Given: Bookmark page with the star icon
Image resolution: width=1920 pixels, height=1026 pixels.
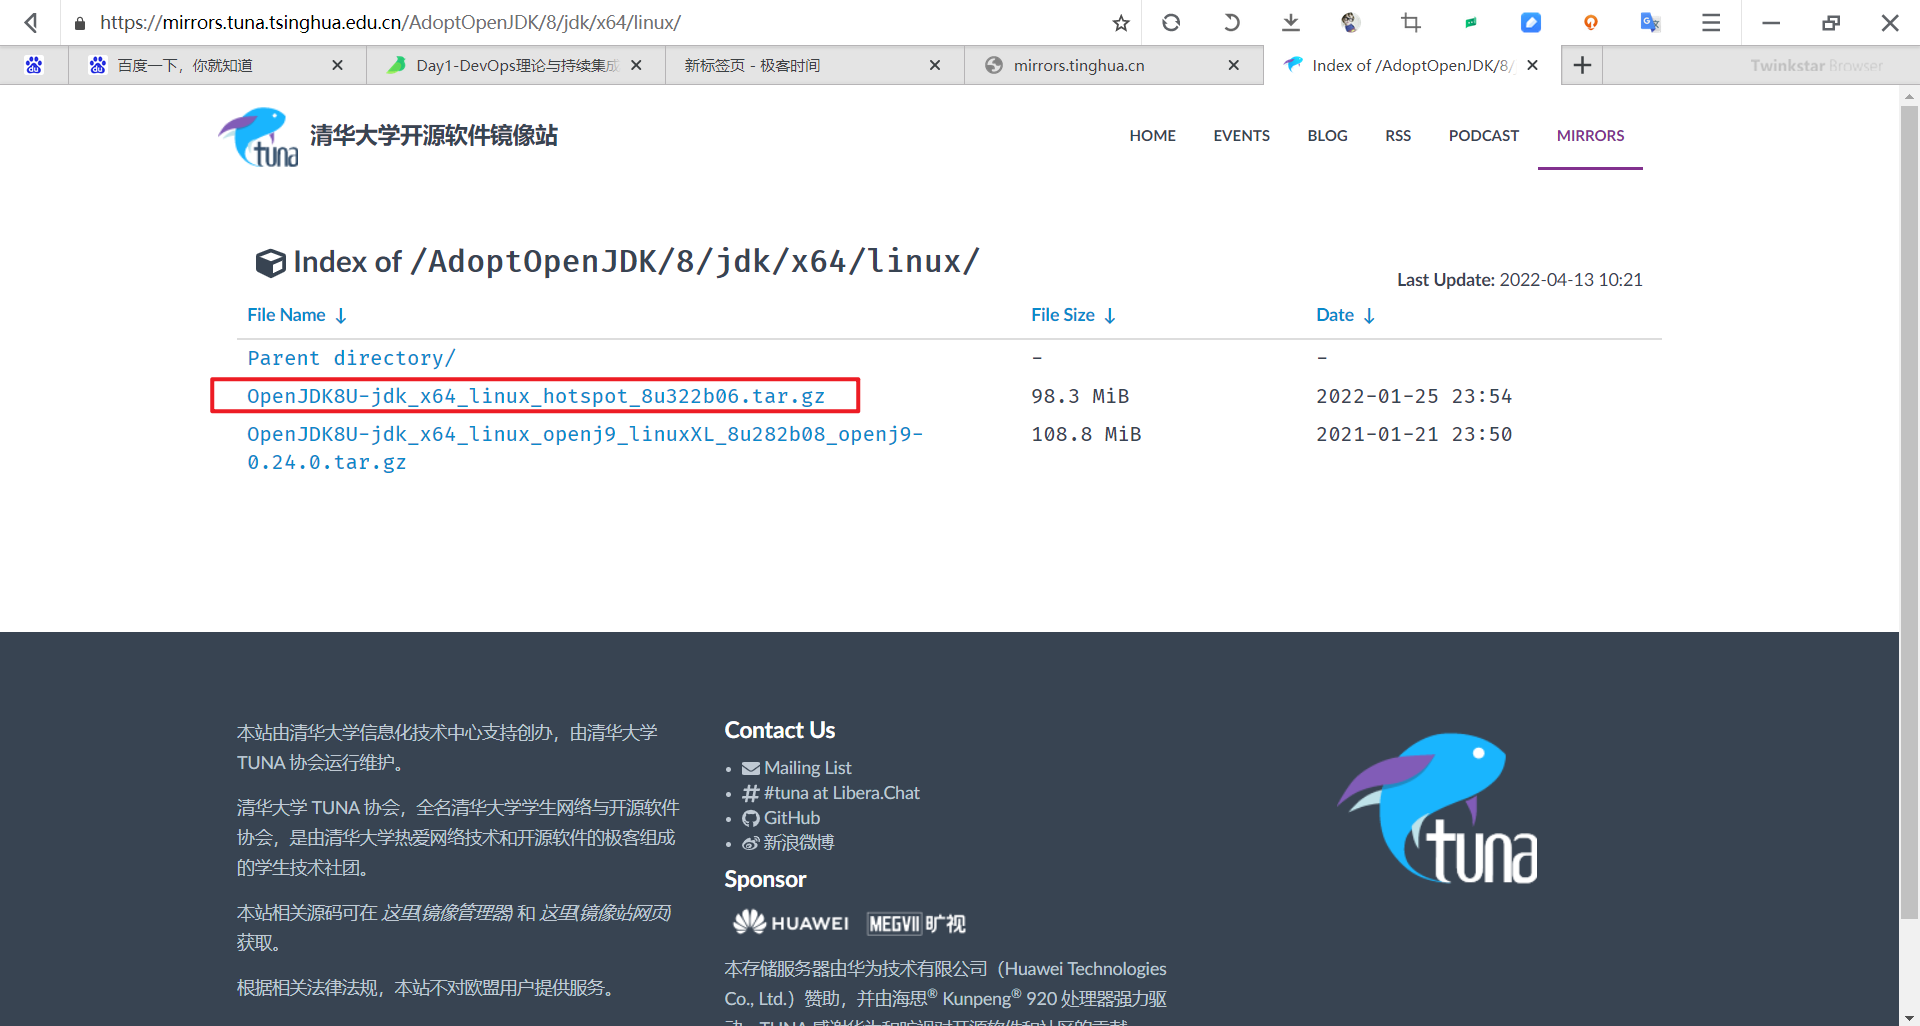Looking at the screenshot, I should [x=1121, y=22].
